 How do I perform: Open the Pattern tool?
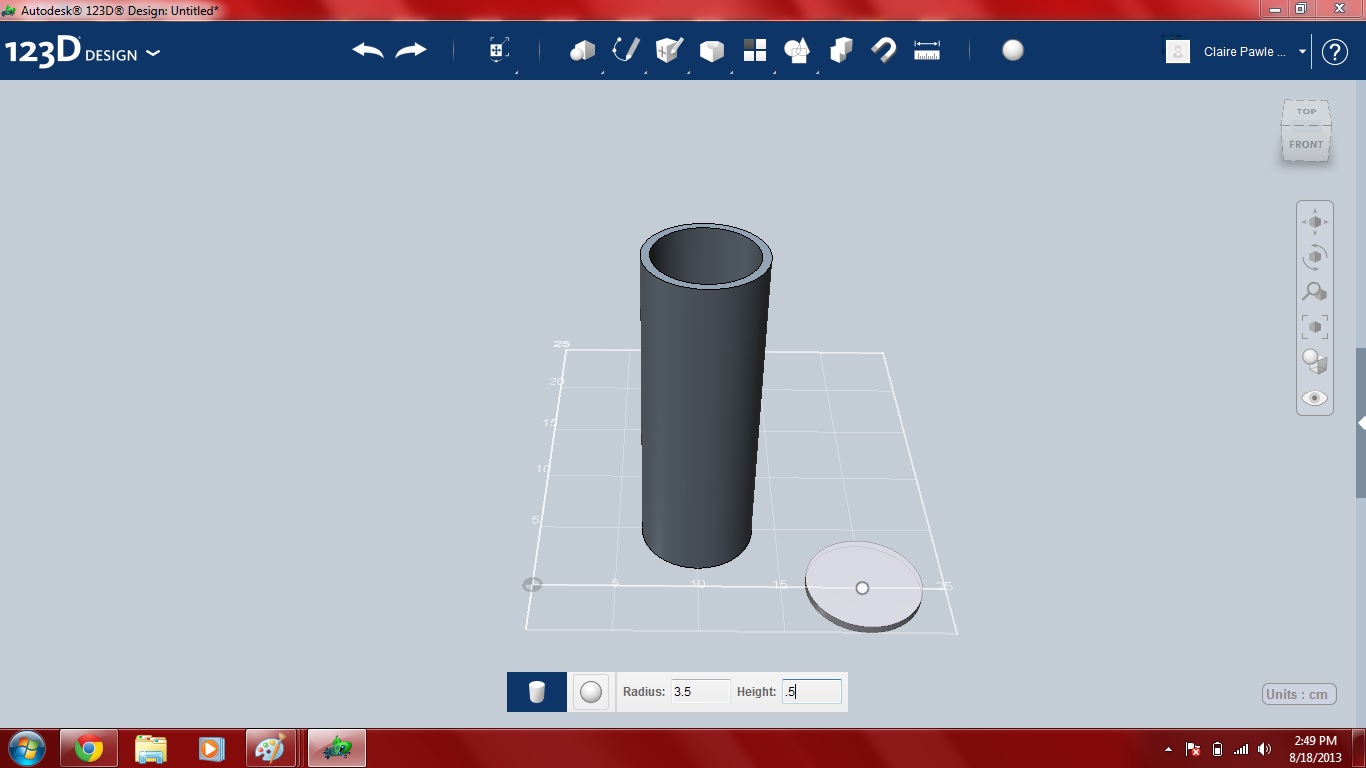point(755,50)
